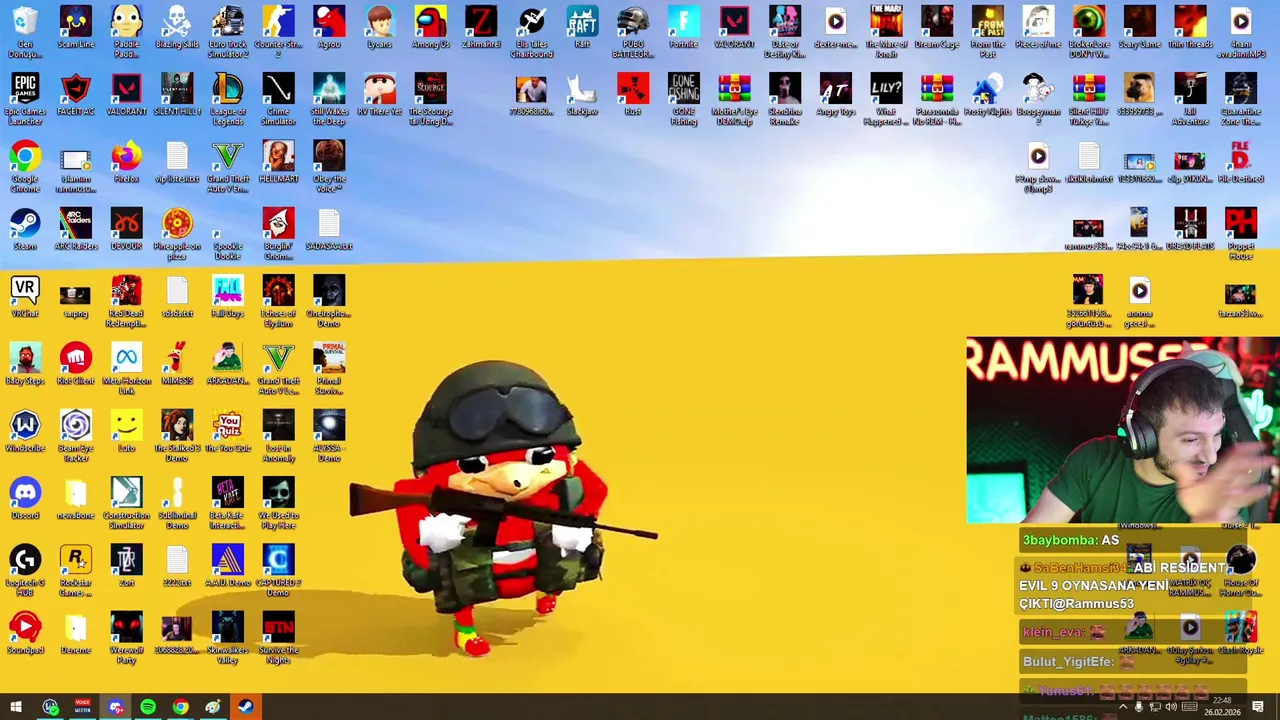Open the Discord desktop shortcut

[25, 499]
